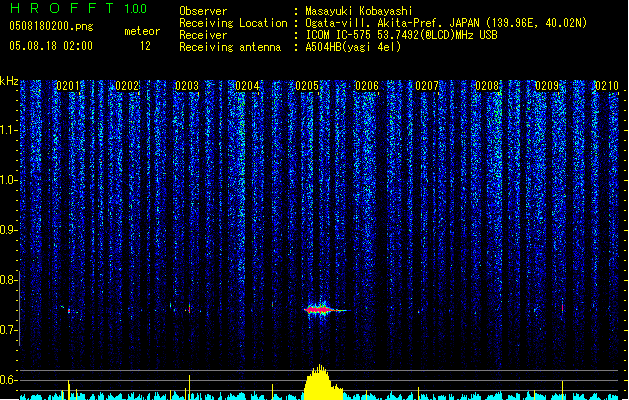The height and width of the screenshot is (400, 629).
Task: Click the 0205 time marker
Action: click(307, 85)
